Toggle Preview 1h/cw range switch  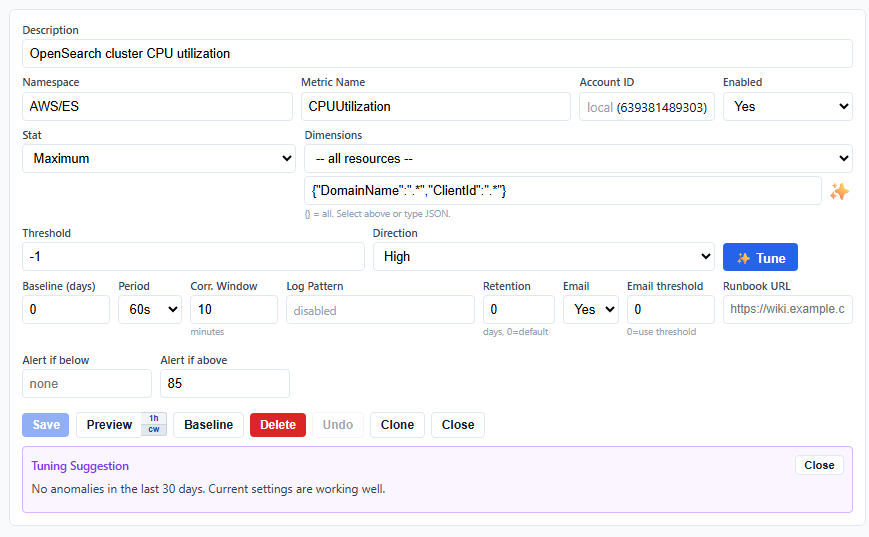[x=154, y=425]
